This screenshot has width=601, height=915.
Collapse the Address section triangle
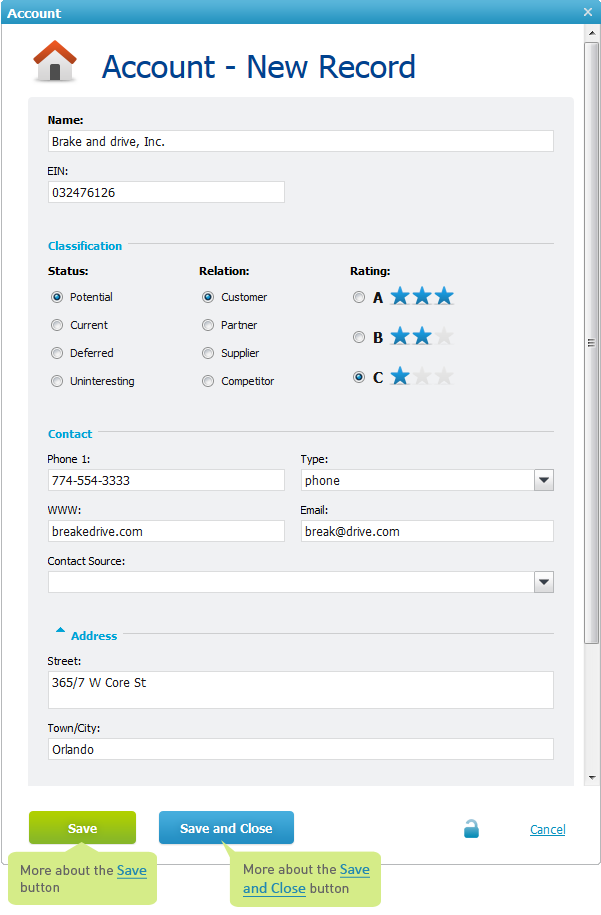pyautogui.click(x=60, y=630)
